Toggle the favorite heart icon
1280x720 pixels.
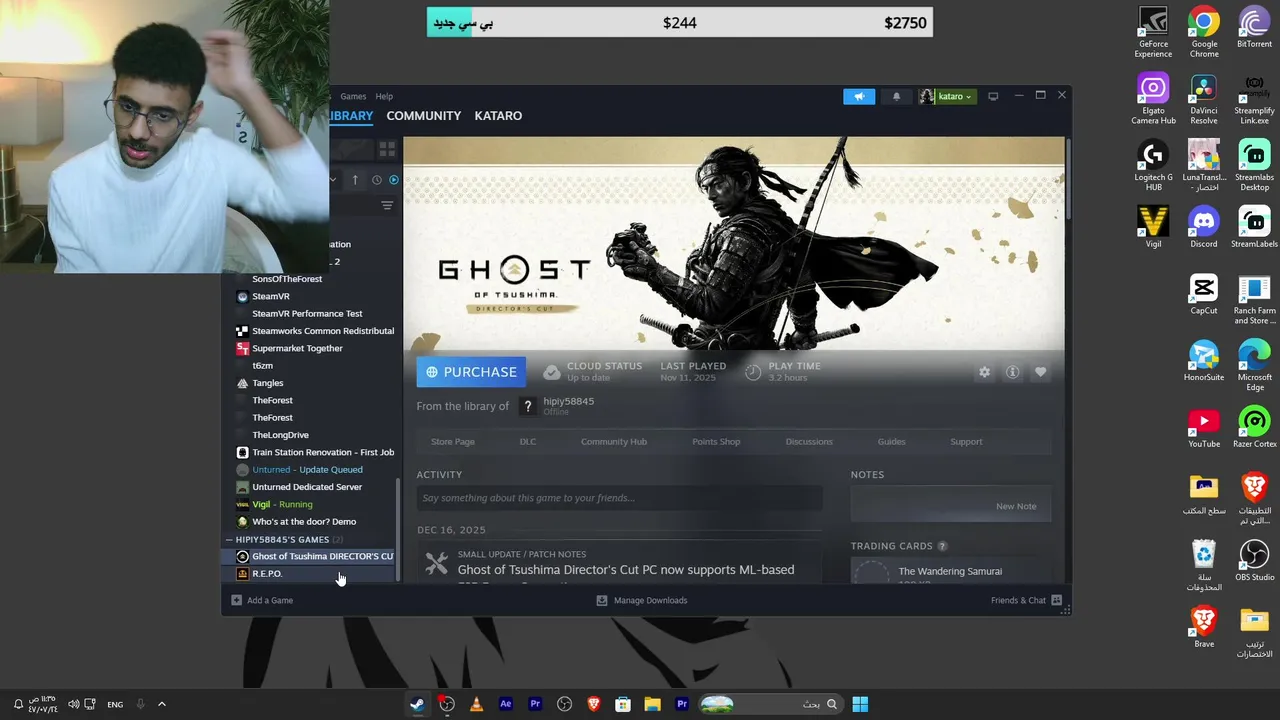pos(1040,372)
